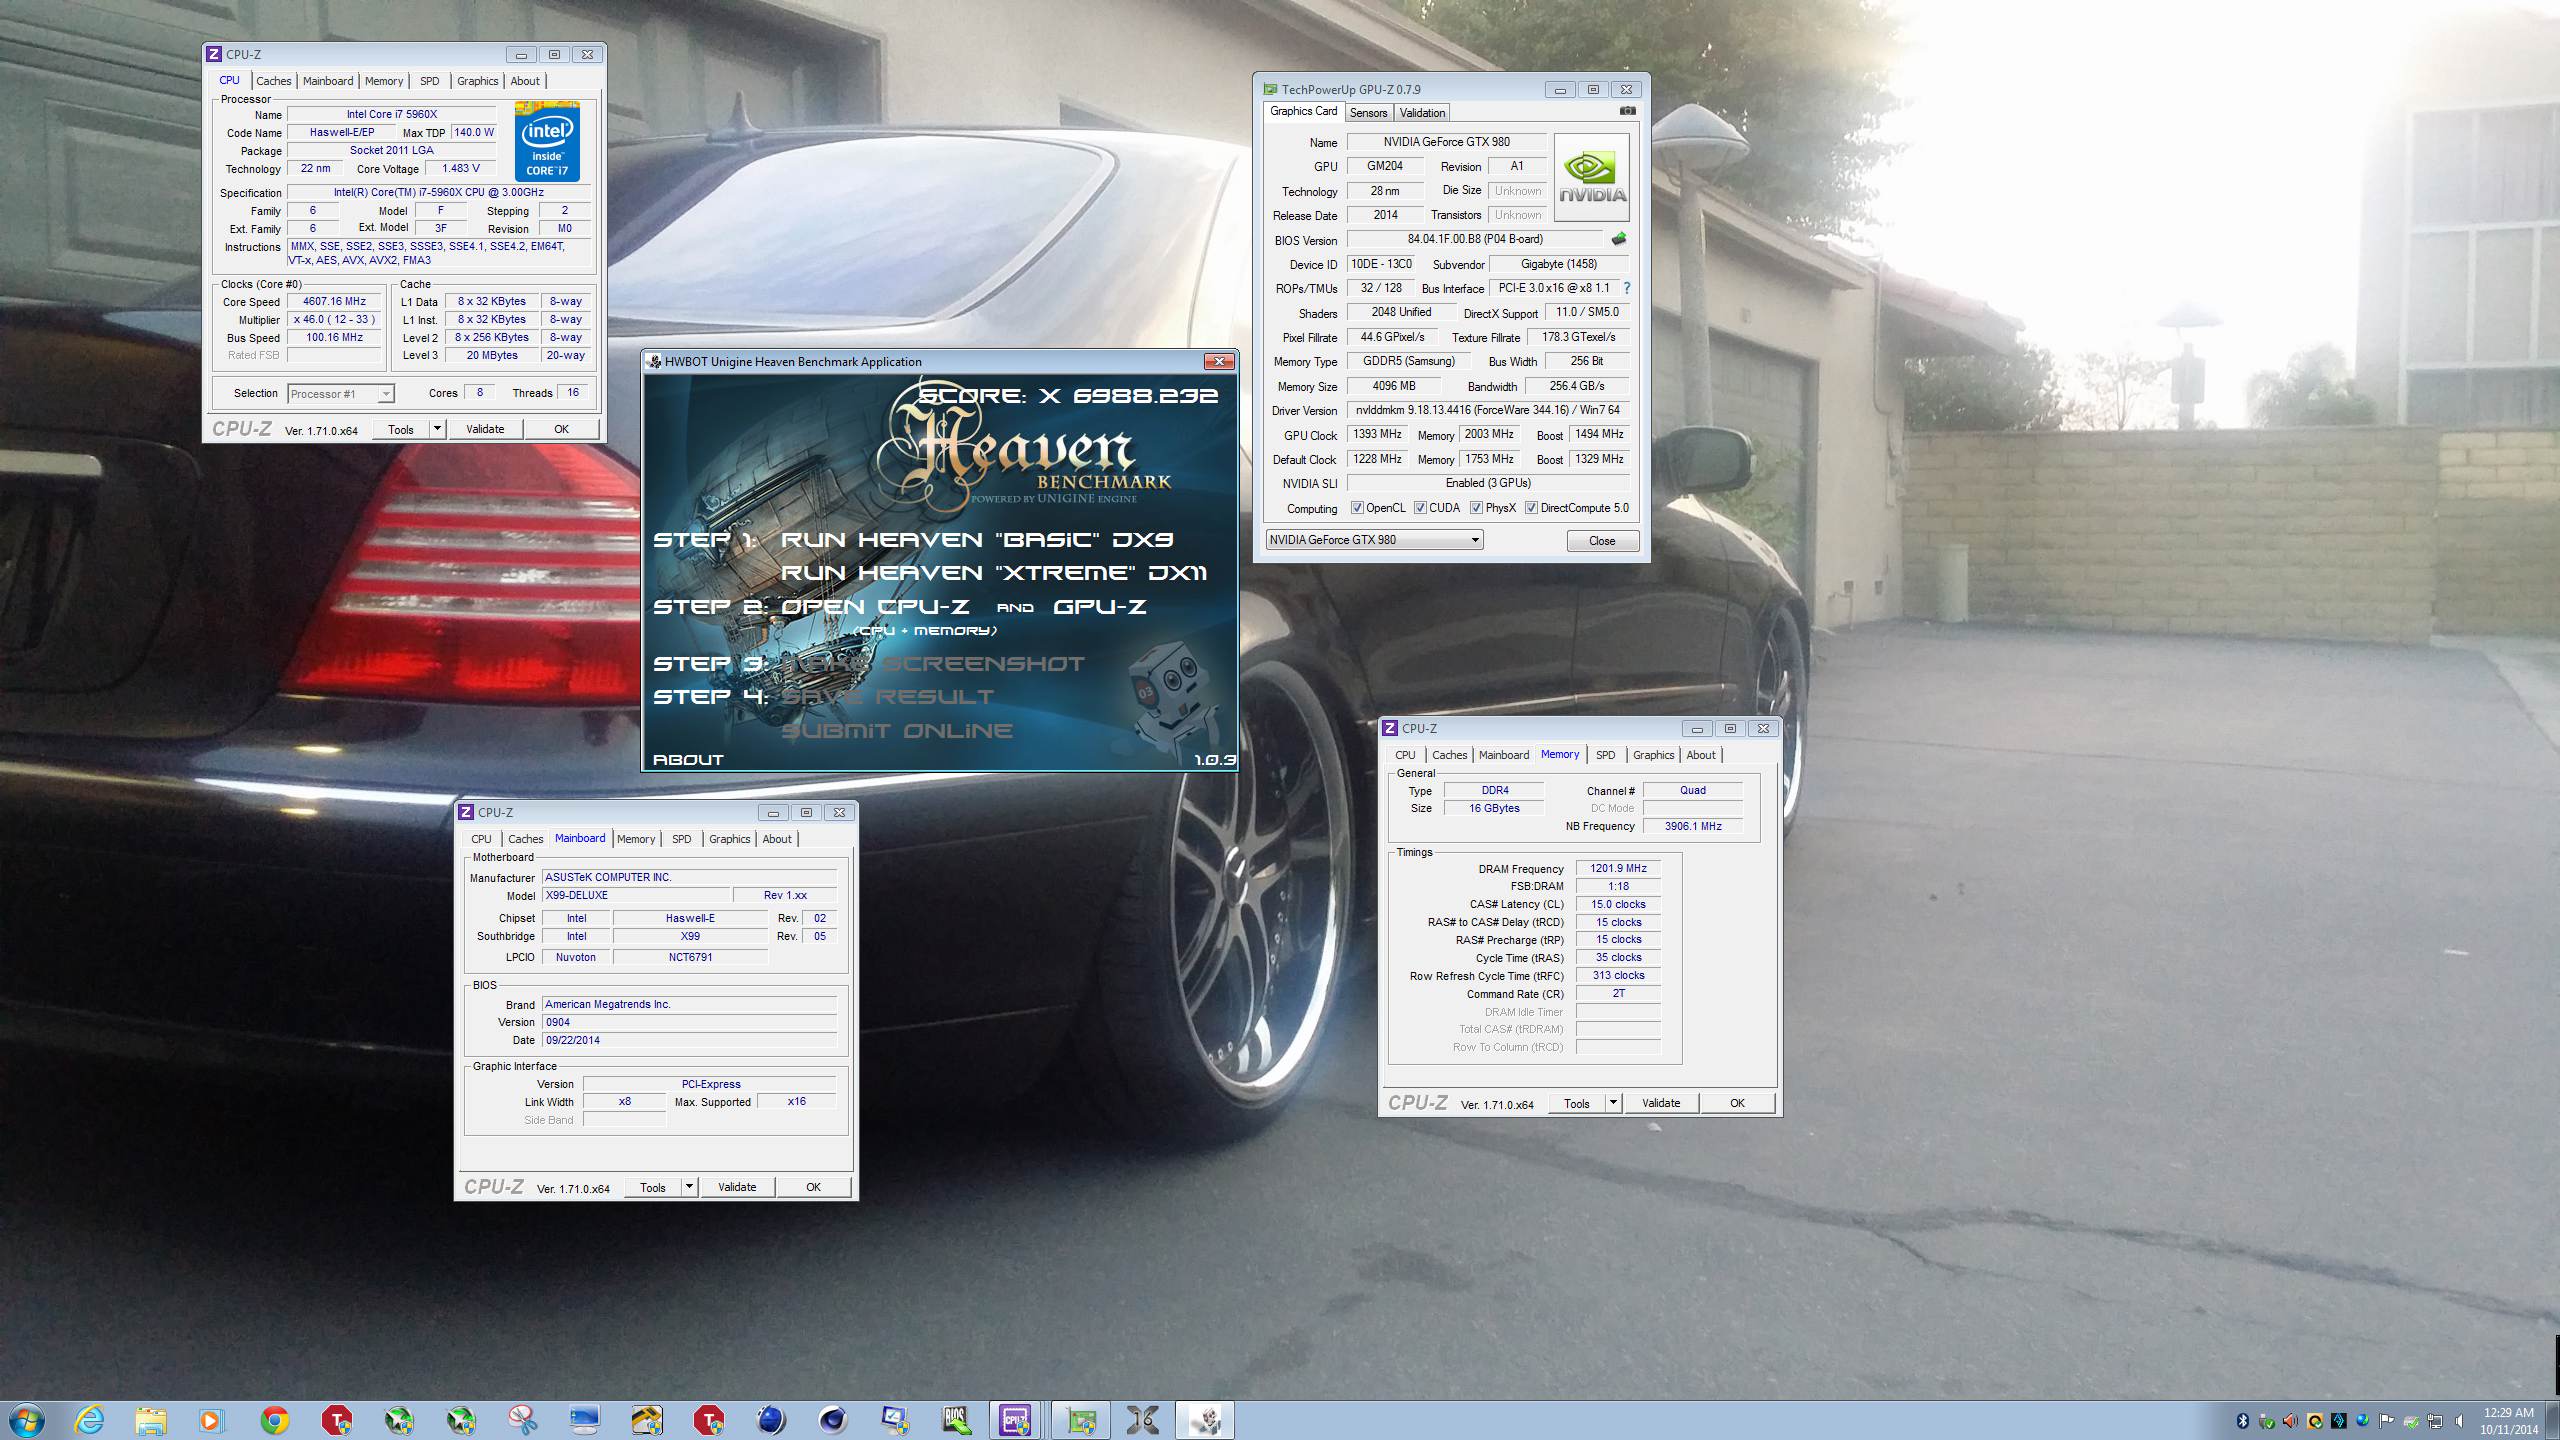Open CPU tab in the Memory CPU-Z window

click(x=1405, y=755)
